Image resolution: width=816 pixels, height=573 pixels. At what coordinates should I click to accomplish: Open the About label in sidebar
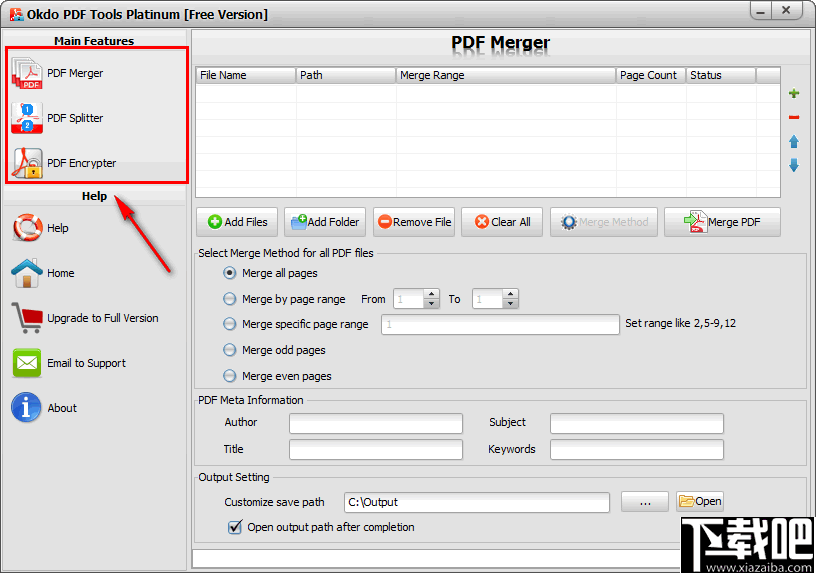pyautogui.click(x=62, y=408)
